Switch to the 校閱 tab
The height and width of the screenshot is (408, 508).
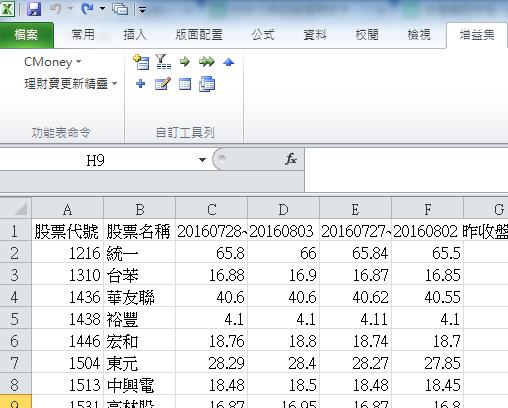point(367,35)
